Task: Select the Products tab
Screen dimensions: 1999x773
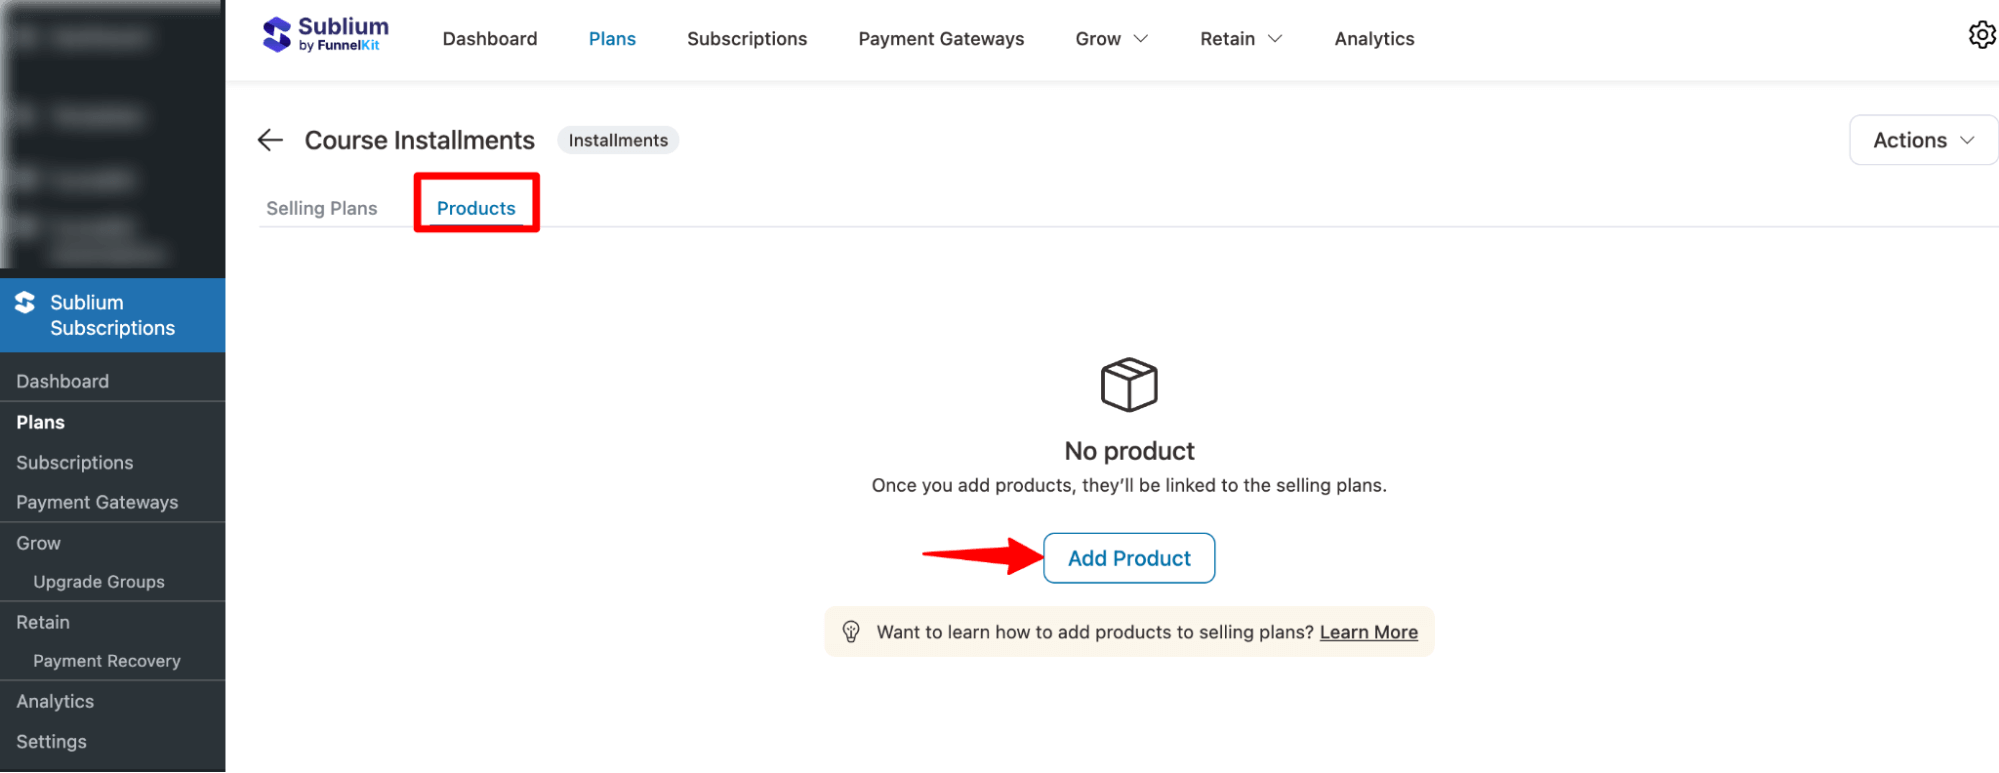Action: tap(476, 207)
